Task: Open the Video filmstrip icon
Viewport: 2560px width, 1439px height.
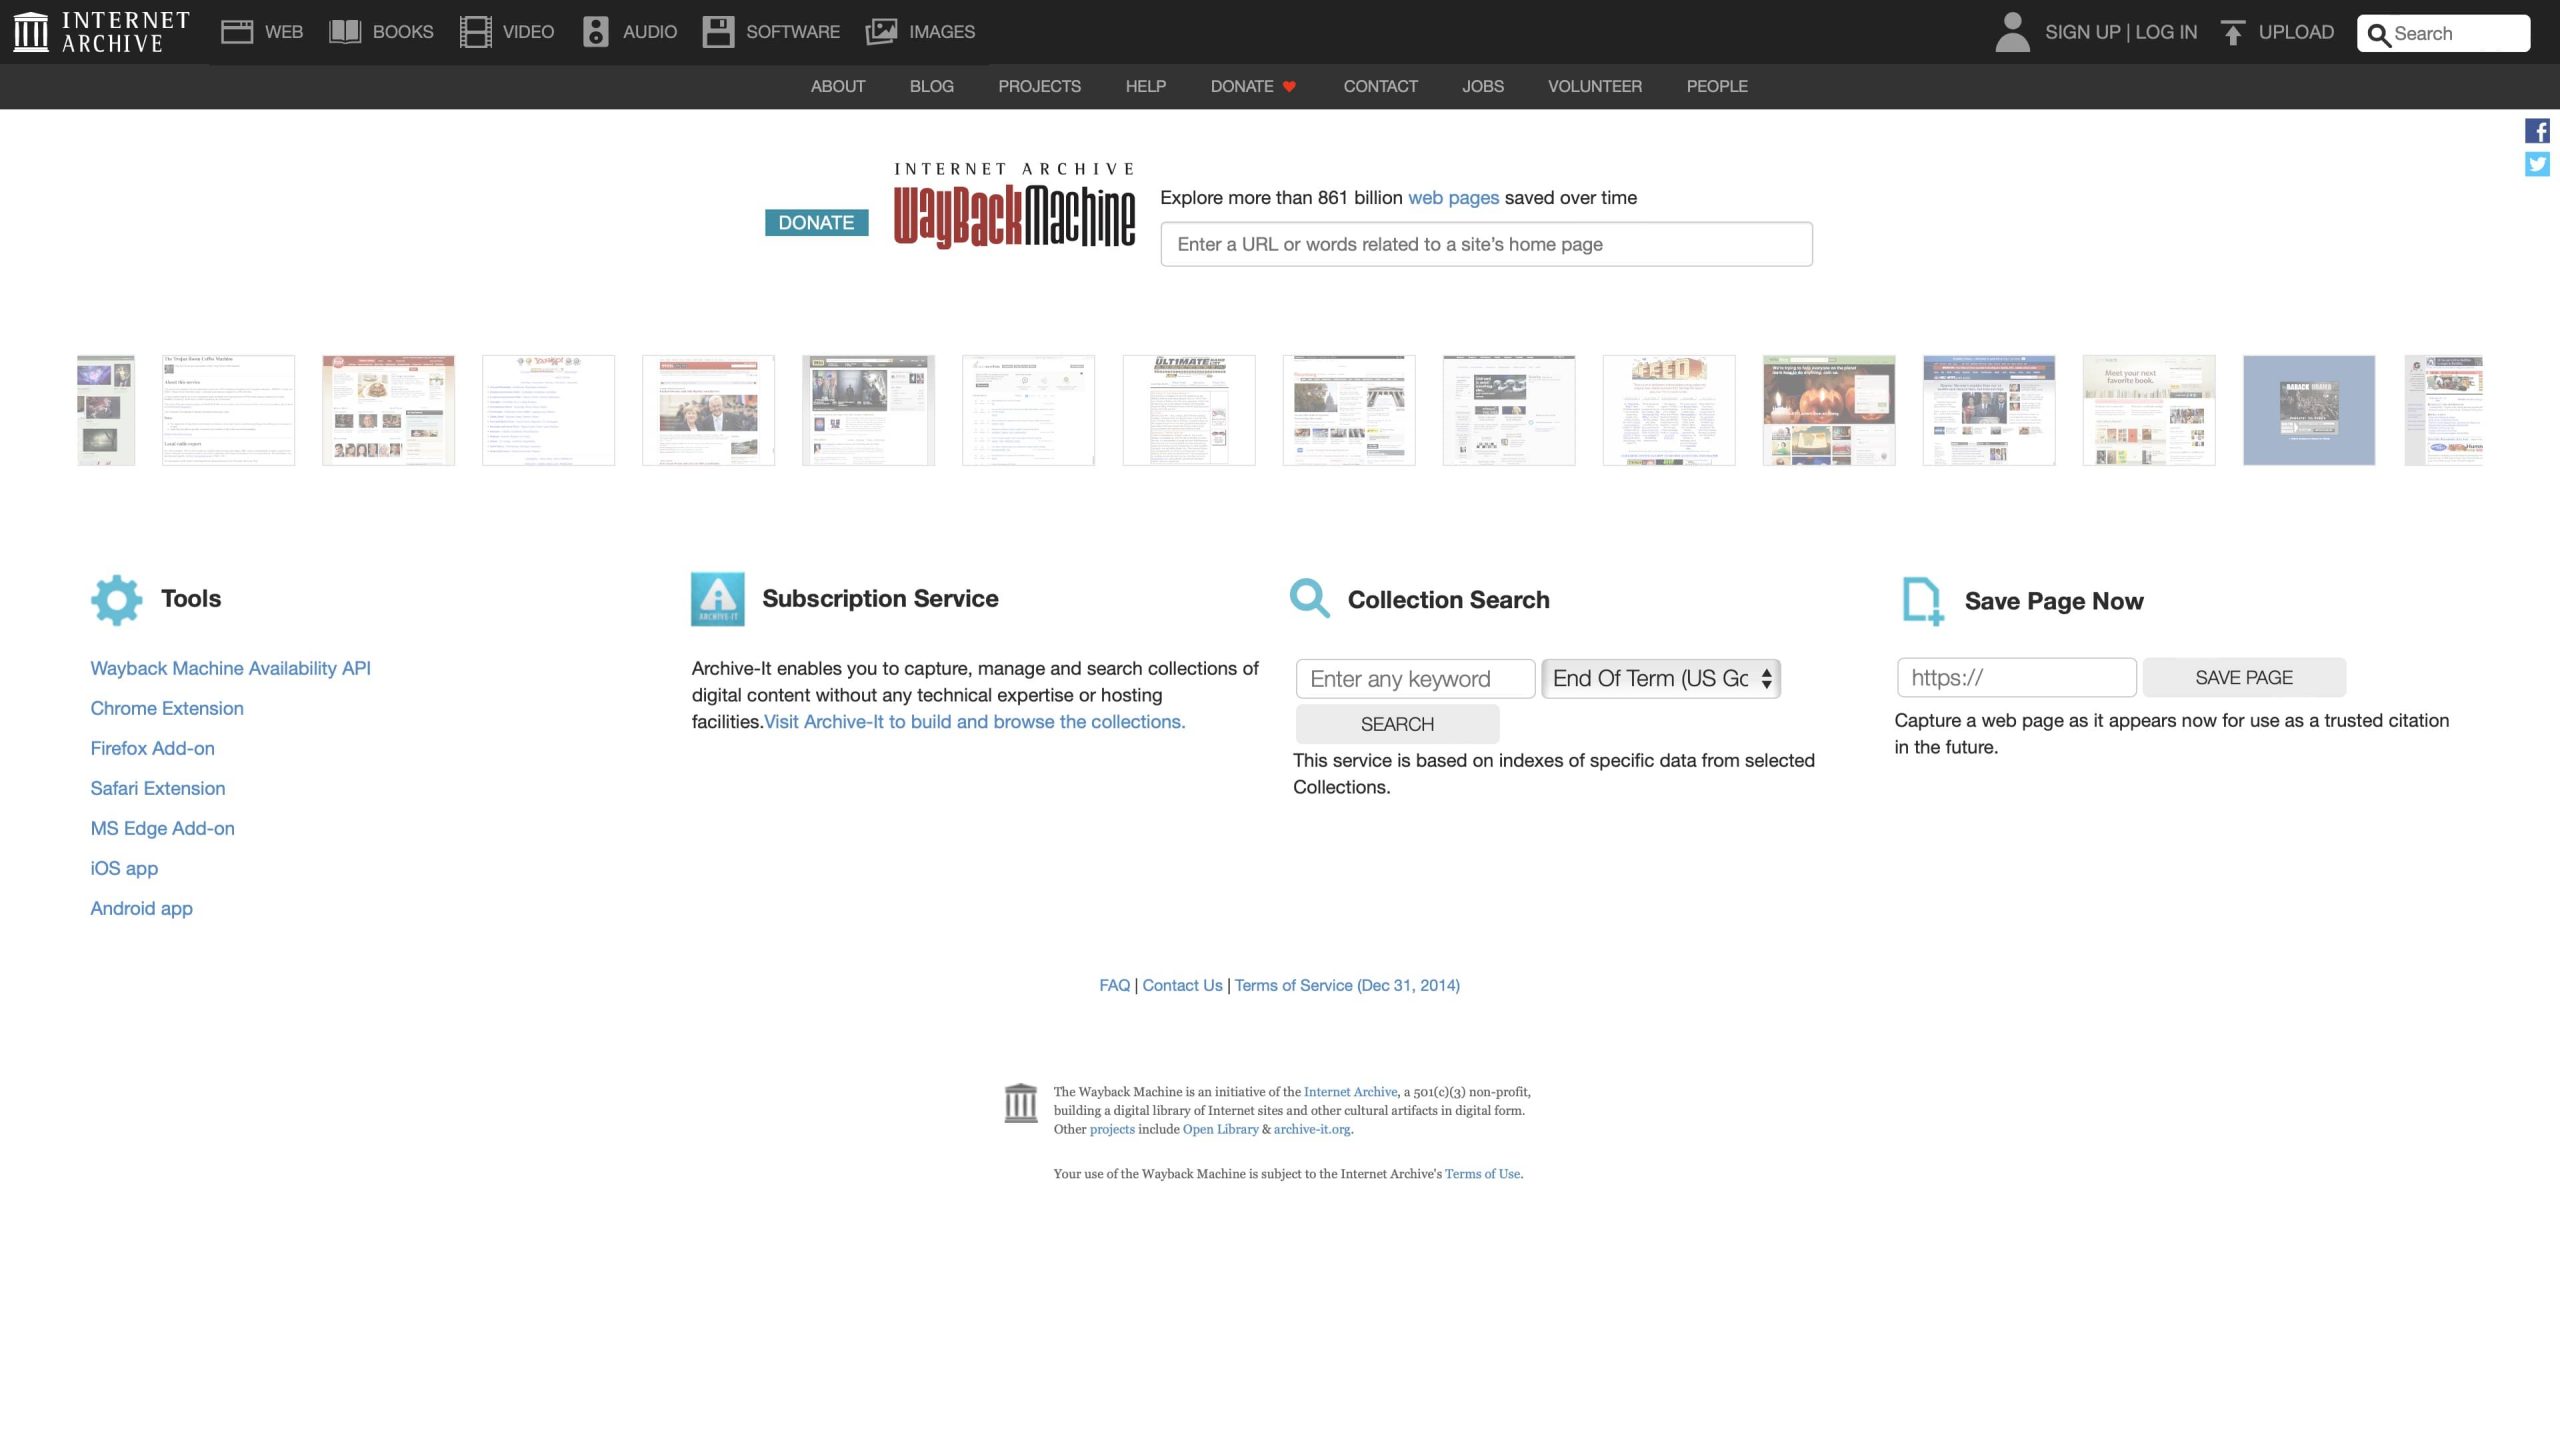Action: click(475, 32)
